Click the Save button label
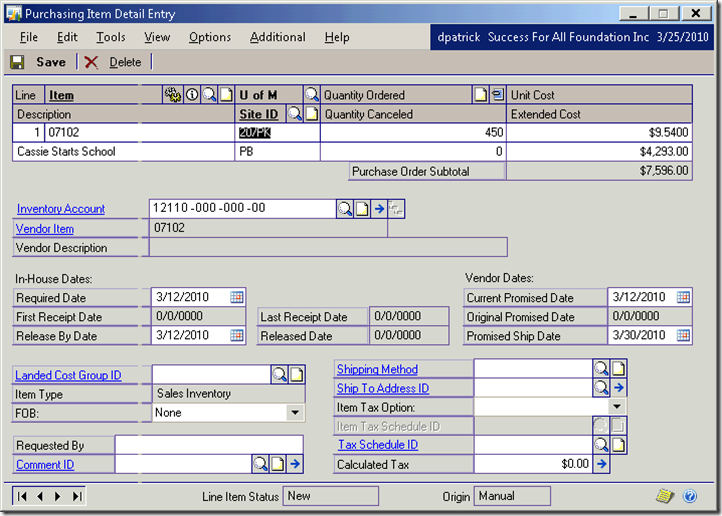 click(x=51, y=62)
